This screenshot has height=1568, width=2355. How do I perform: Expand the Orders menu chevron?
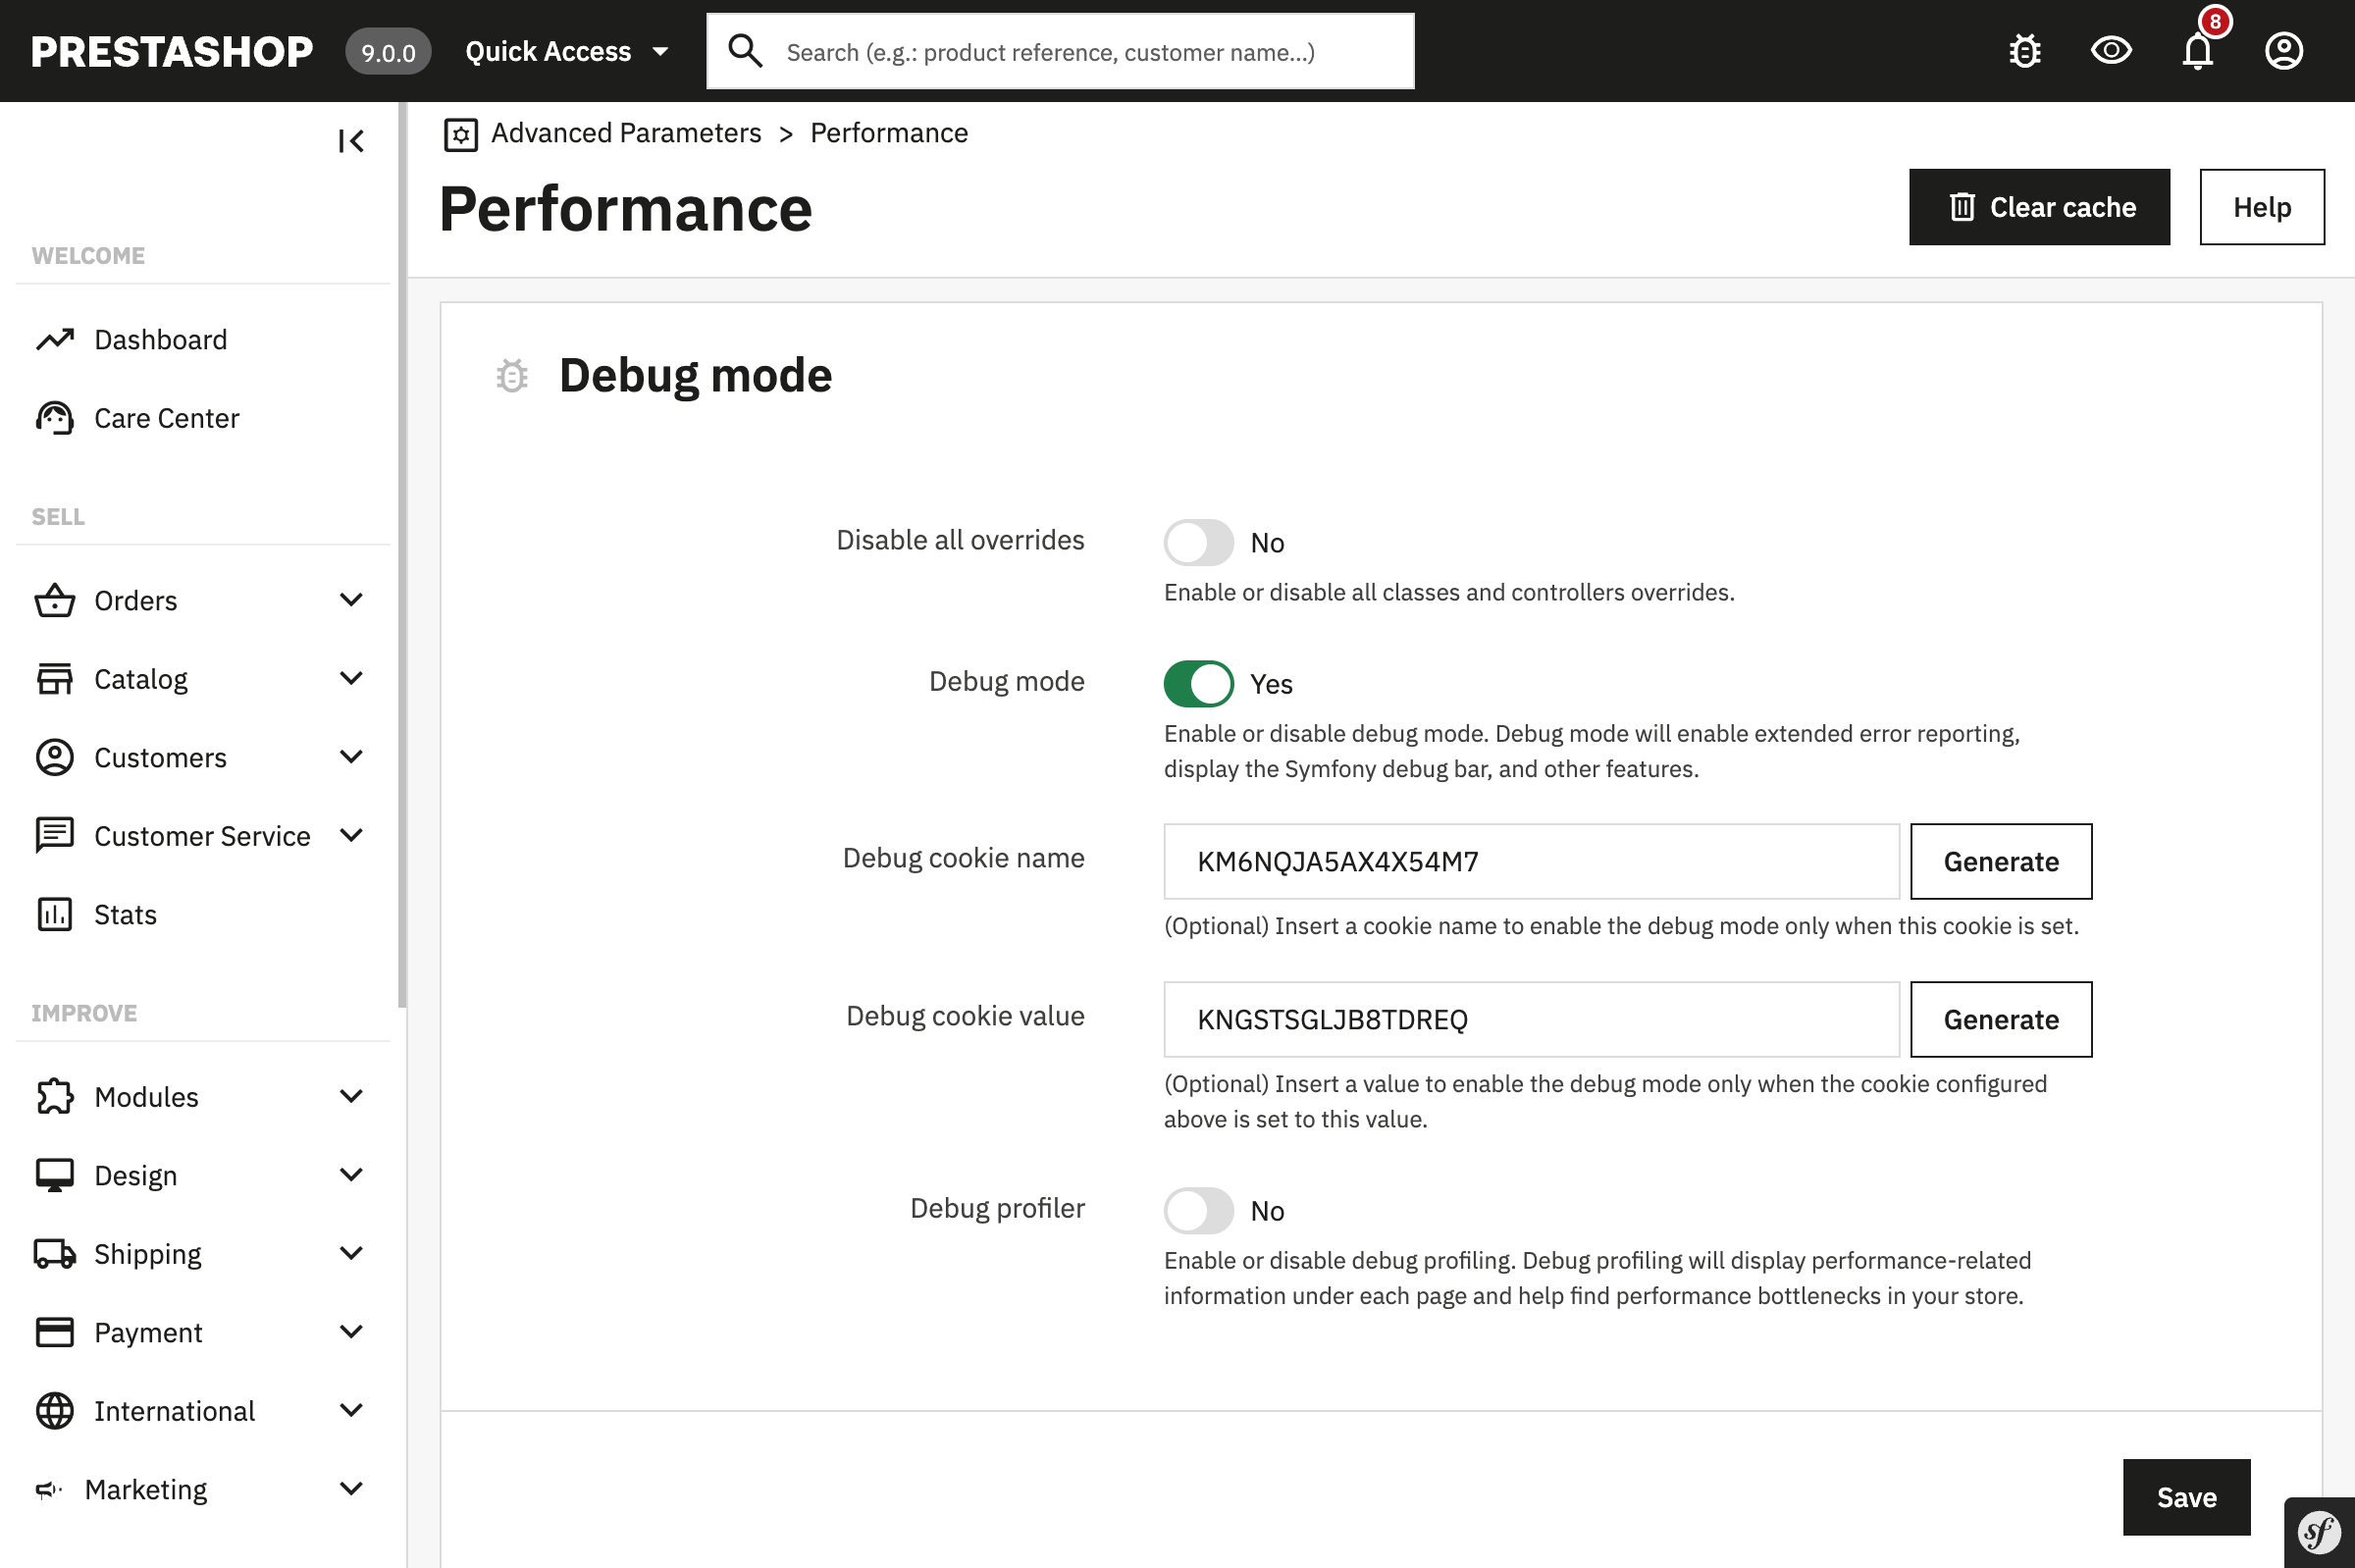tap(351, 600)
